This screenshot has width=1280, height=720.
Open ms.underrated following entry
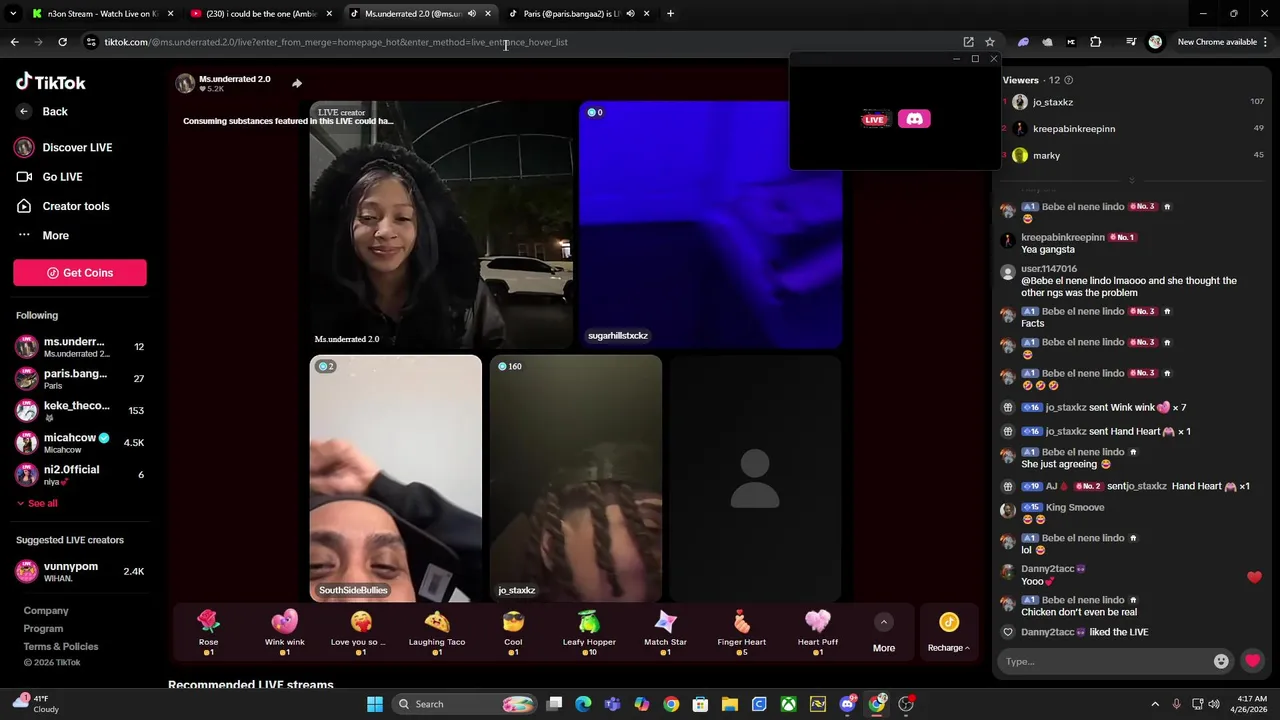[80, 347]
